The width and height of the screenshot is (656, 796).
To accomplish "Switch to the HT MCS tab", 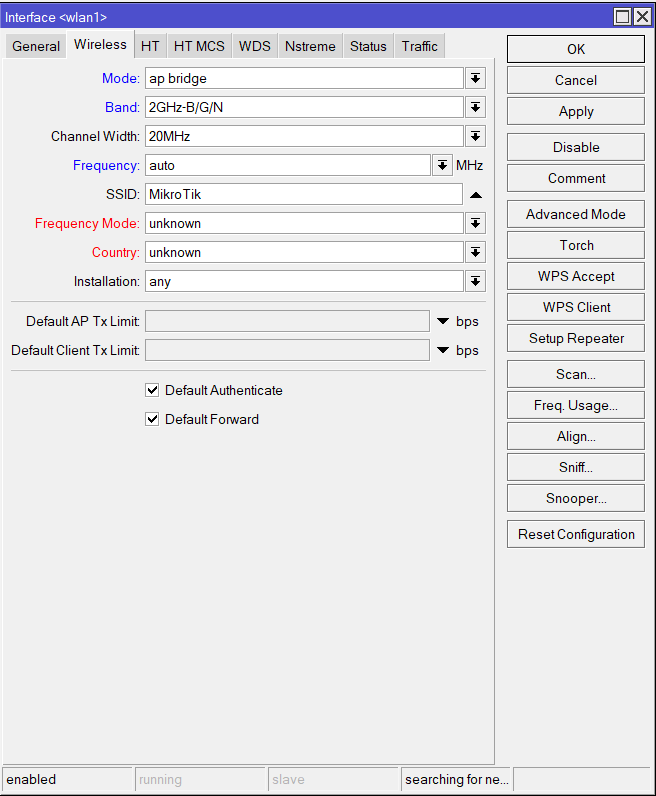I will coord(199,46).
